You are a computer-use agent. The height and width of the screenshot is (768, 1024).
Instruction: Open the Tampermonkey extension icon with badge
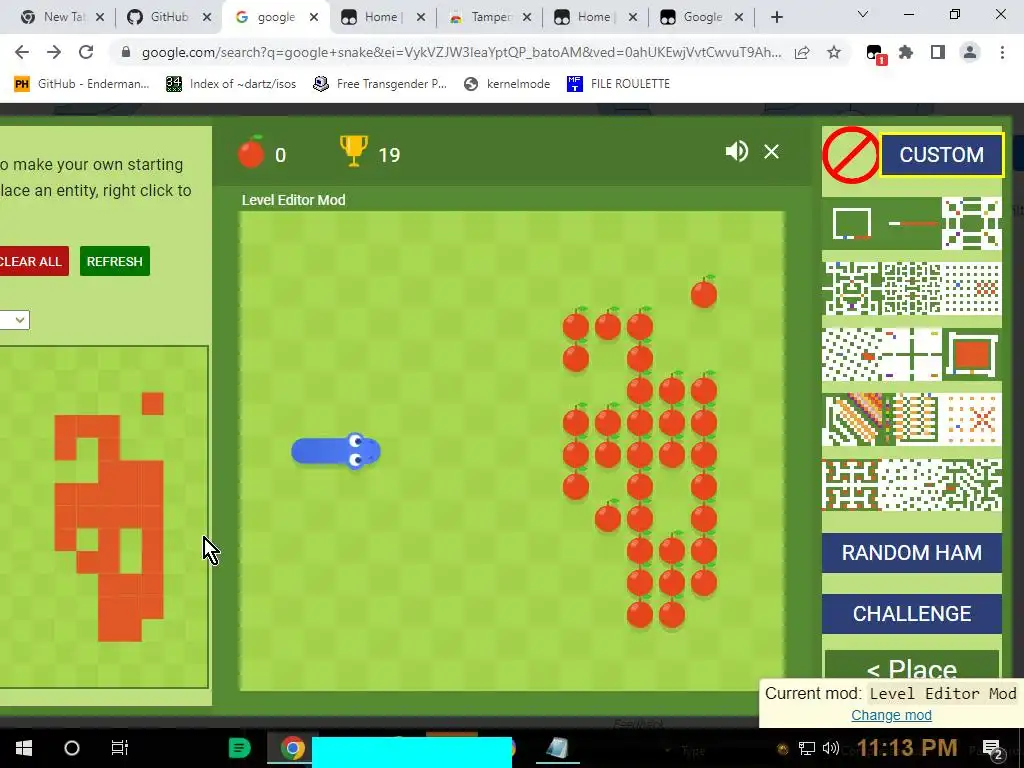(875, 54)
